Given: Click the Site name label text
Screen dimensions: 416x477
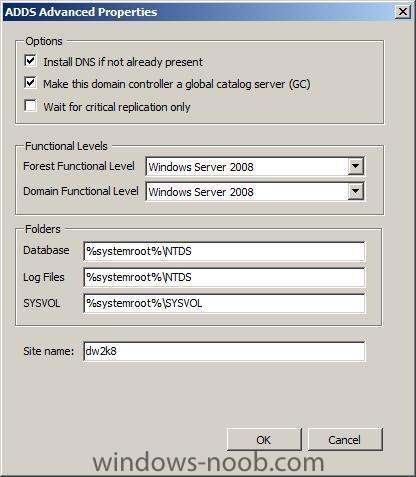Looking at the screenshot, I should 49,351.
